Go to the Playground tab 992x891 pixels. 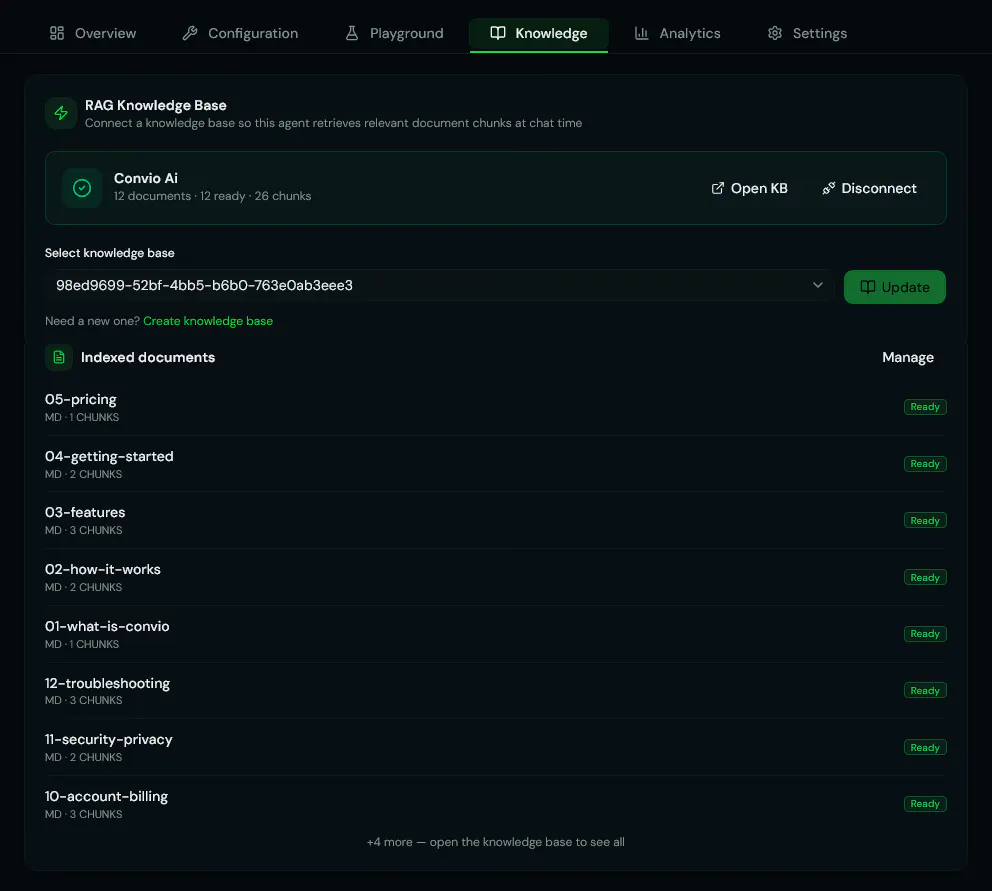(x=394, y=34)
